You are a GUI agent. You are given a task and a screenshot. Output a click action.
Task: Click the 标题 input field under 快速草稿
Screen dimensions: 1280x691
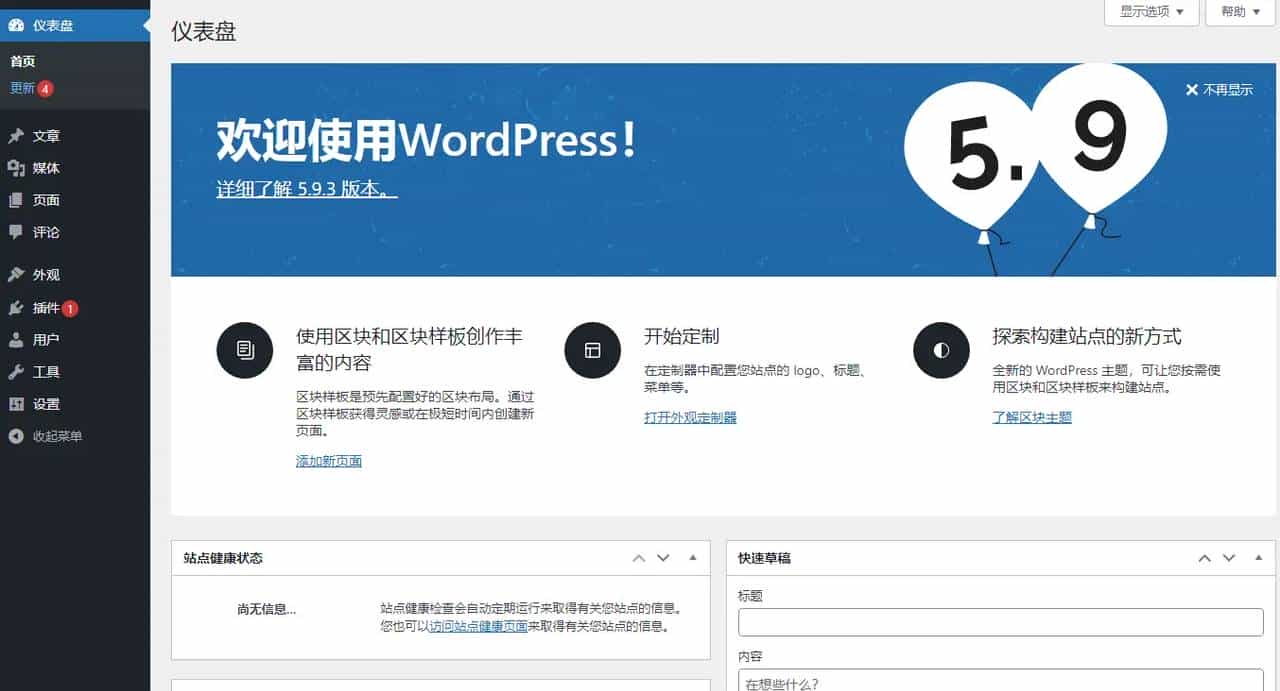[x=998, y=622]
